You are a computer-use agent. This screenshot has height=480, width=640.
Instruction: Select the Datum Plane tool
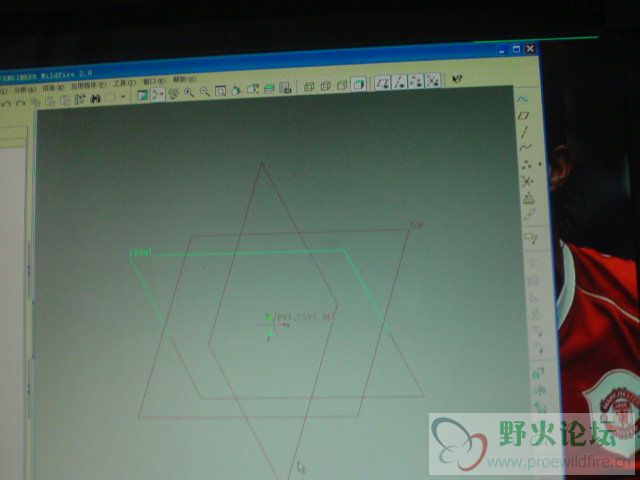click(524, 116)
